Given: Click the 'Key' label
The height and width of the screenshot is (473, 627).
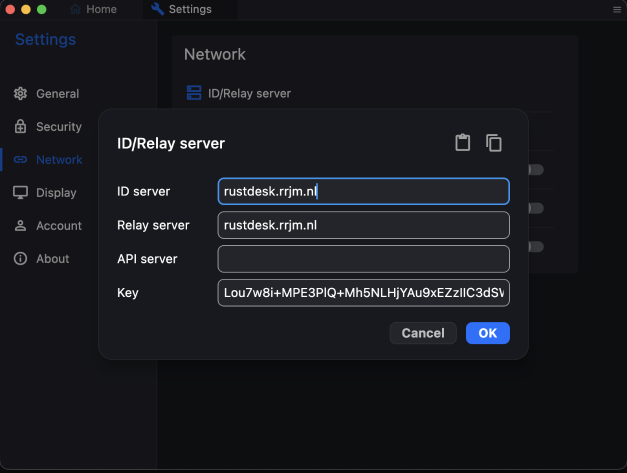Looking at the screenshot, I should coord(128,293).
